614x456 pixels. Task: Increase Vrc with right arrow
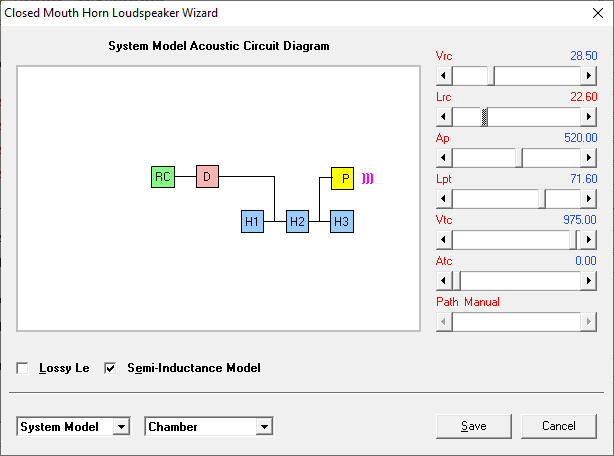pyautogui.click(x=589, y=76)
